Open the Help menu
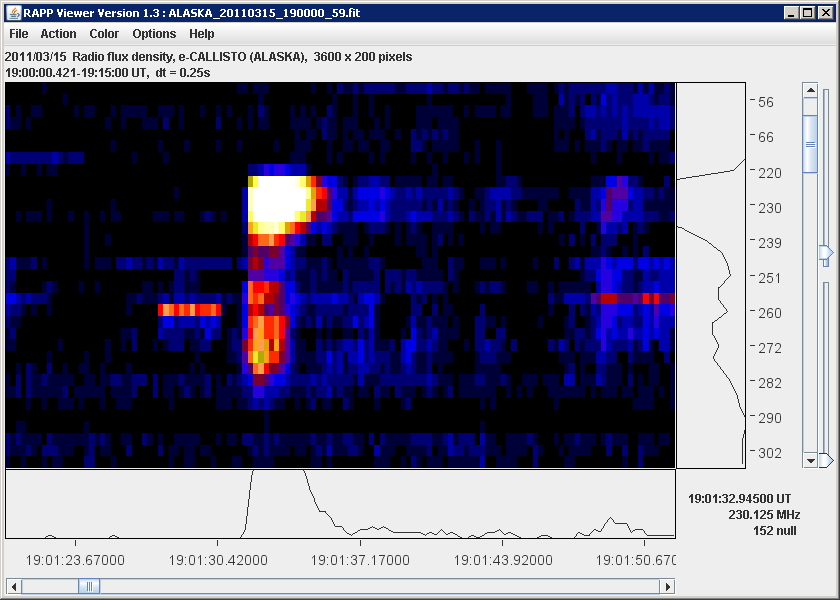The height and width of the screenshot is (600, 840). tap(201, 34)
